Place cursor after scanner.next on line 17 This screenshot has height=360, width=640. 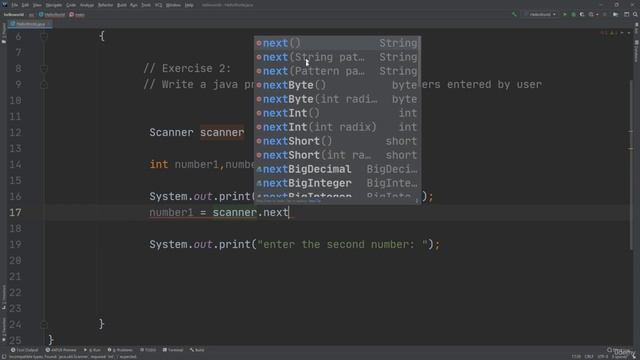point(289,212)
